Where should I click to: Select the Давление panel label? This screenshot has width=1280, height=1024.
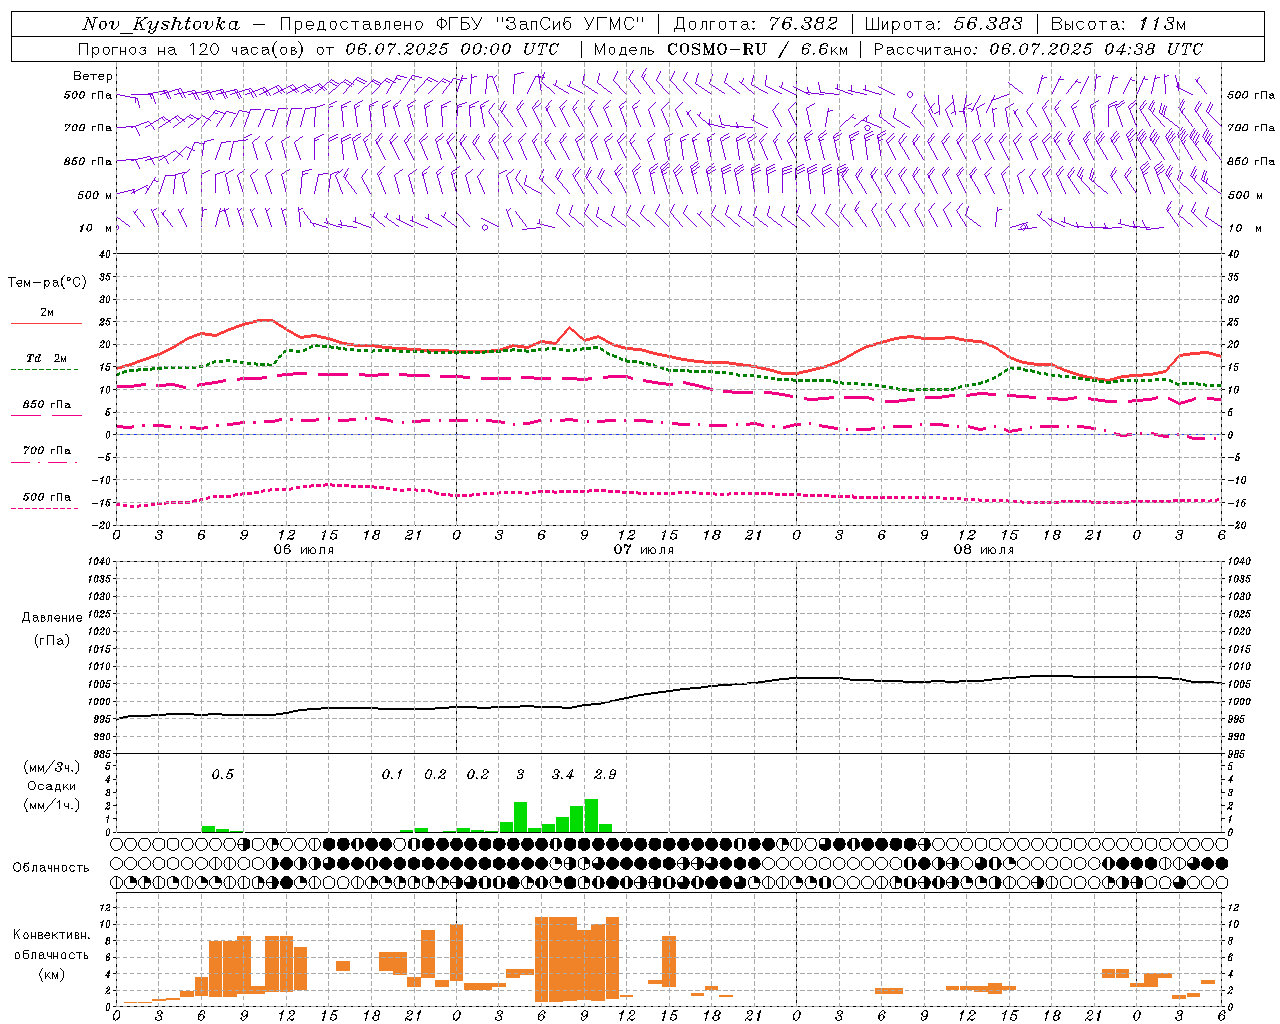[x=52, y=618]
